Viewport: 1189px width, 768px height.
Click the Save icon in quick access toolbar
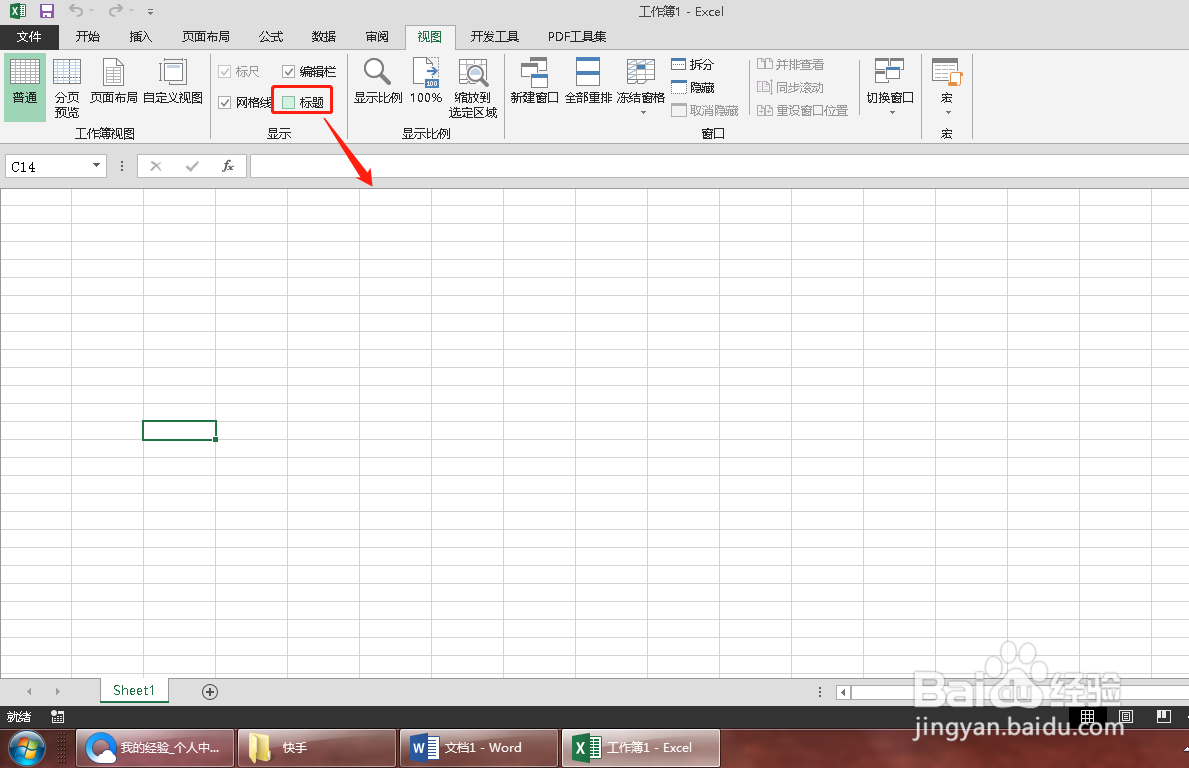[x=47, y=11]
